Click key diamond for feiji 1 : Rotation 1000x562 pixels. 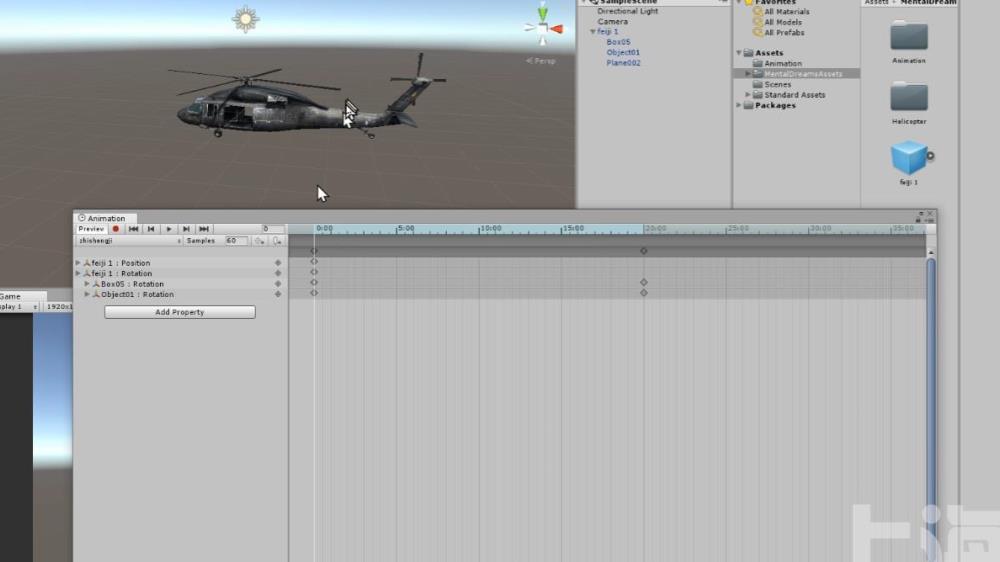coord(278,273)
